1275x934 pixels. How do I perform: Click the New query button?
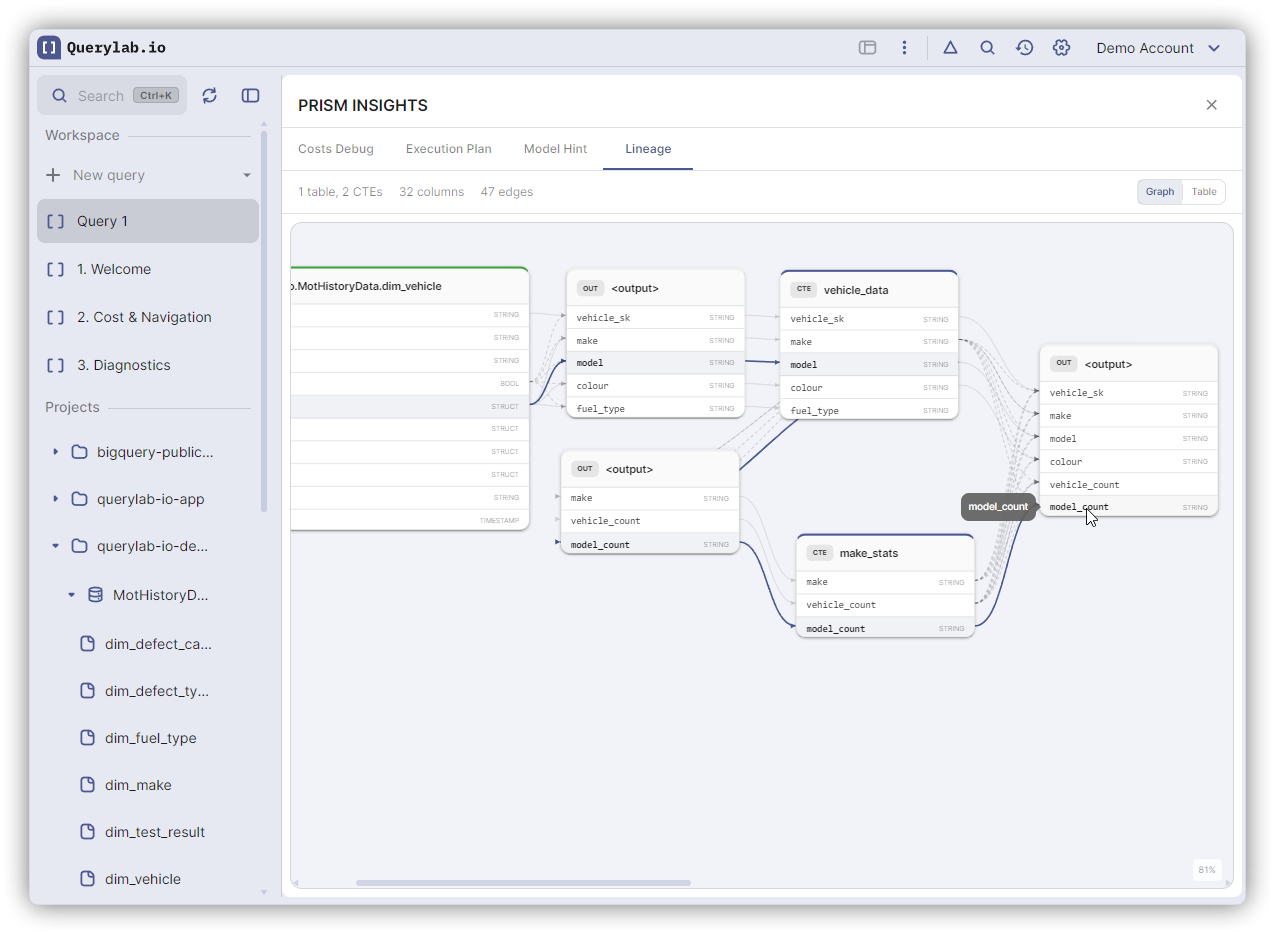coord(108,175)
